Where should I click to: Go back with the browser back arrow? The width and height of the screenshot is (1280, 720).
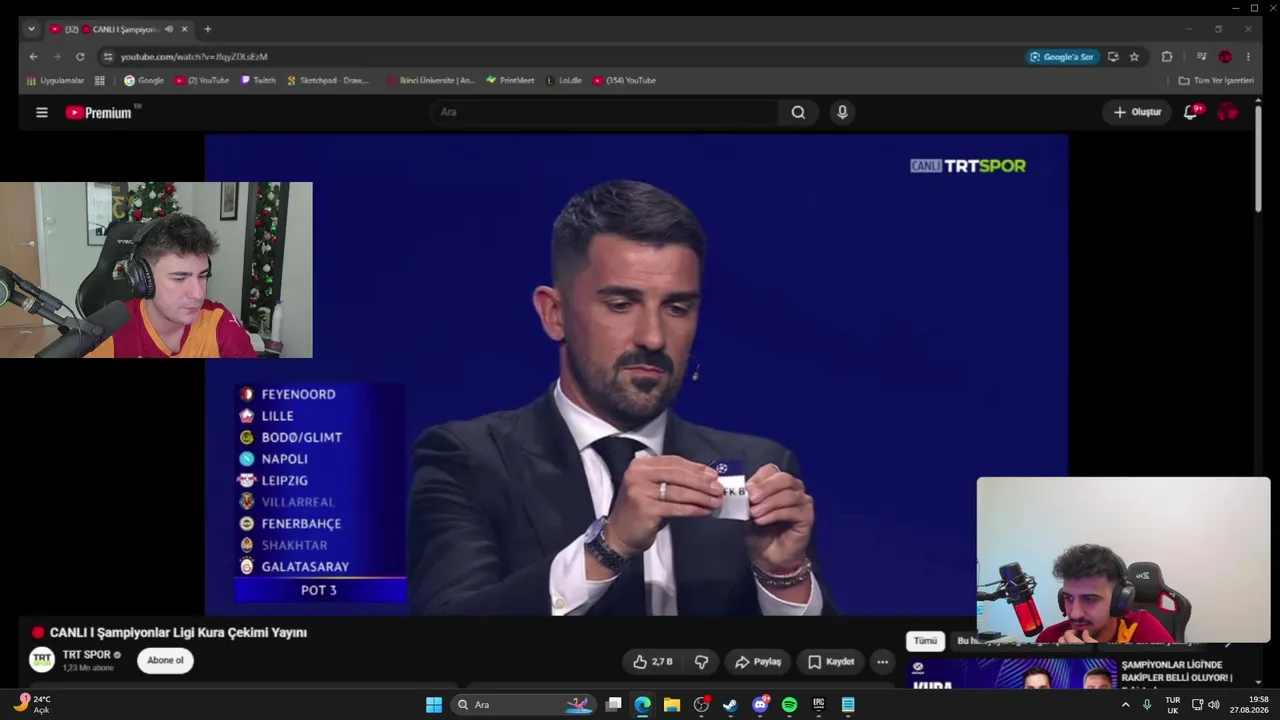(33, 57)
